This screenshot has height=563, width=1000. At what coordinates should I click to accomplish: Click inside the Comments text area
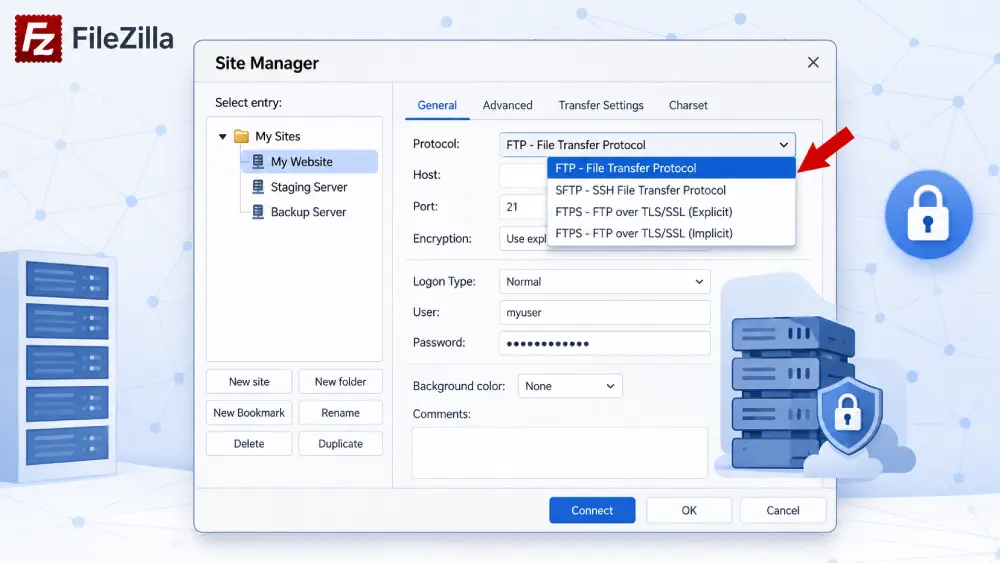tap(559, 453)
